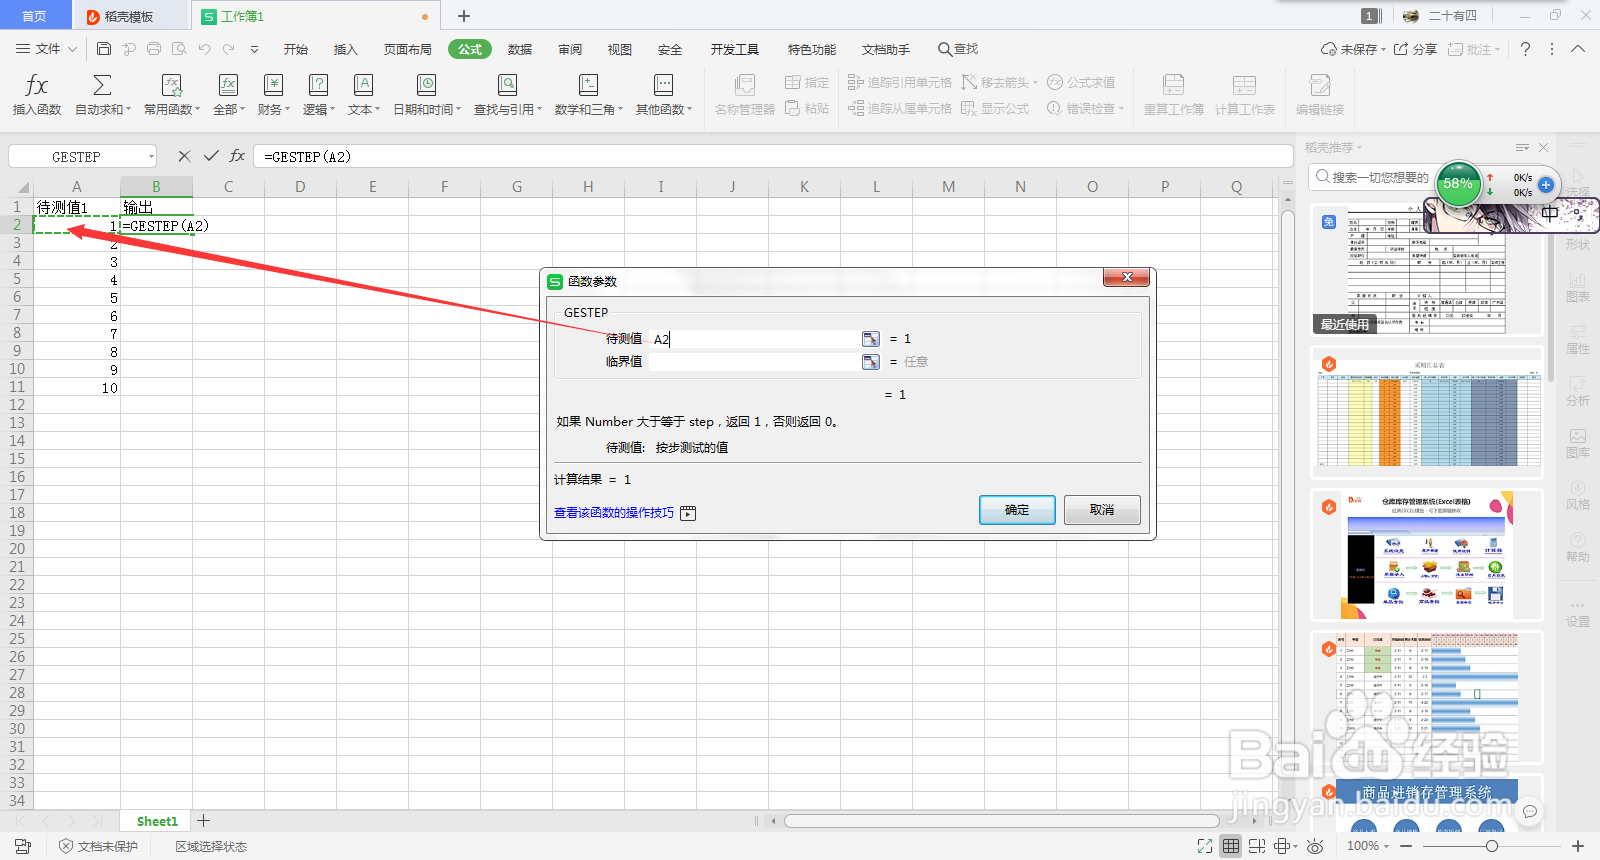Image resolution: width=1600 pixels, height=860 pixels.
Task: Select the 仓库库存管理系统 template thumbnail
Action: [1427, 555]
